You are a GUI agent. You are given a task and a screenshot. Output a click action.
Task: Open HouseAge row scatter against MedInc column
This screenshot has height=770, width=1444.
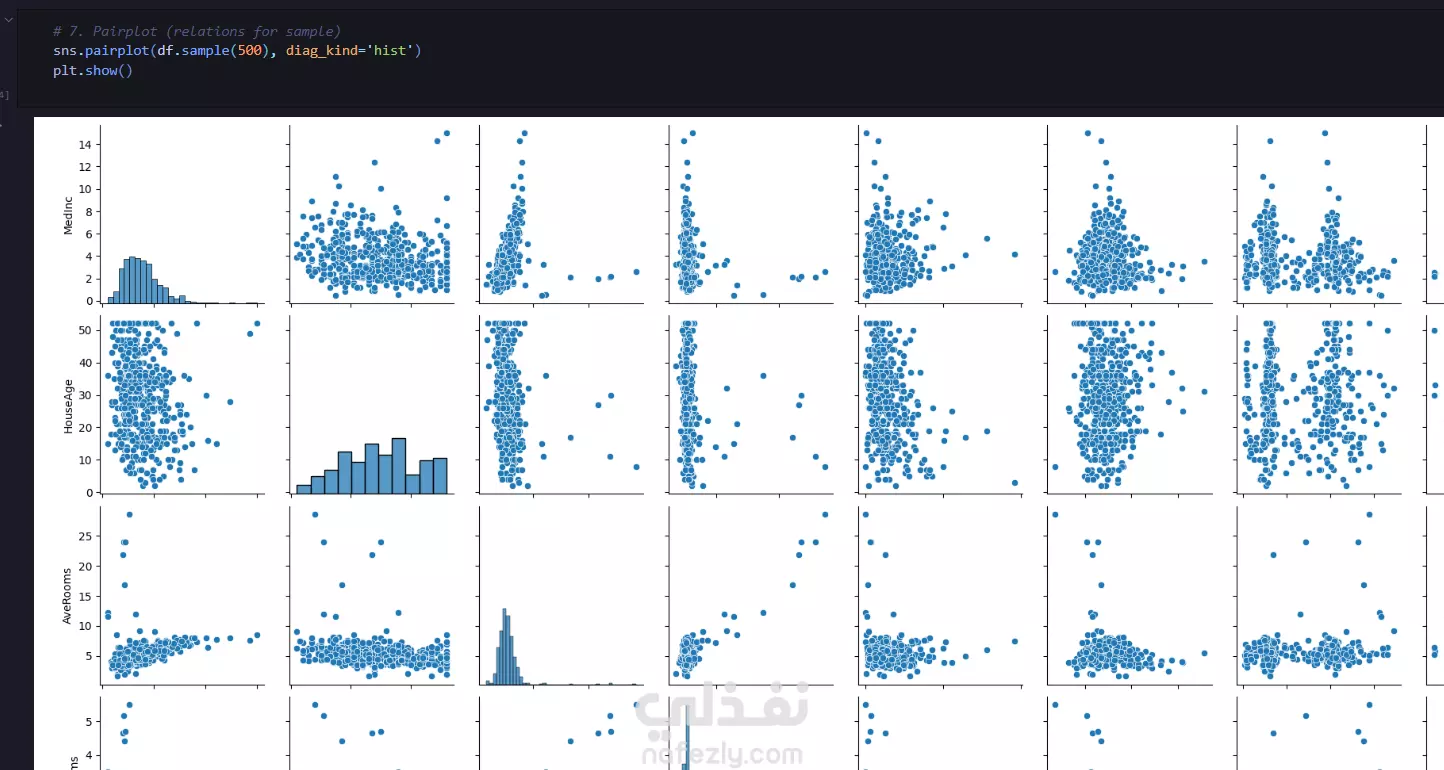181,405
